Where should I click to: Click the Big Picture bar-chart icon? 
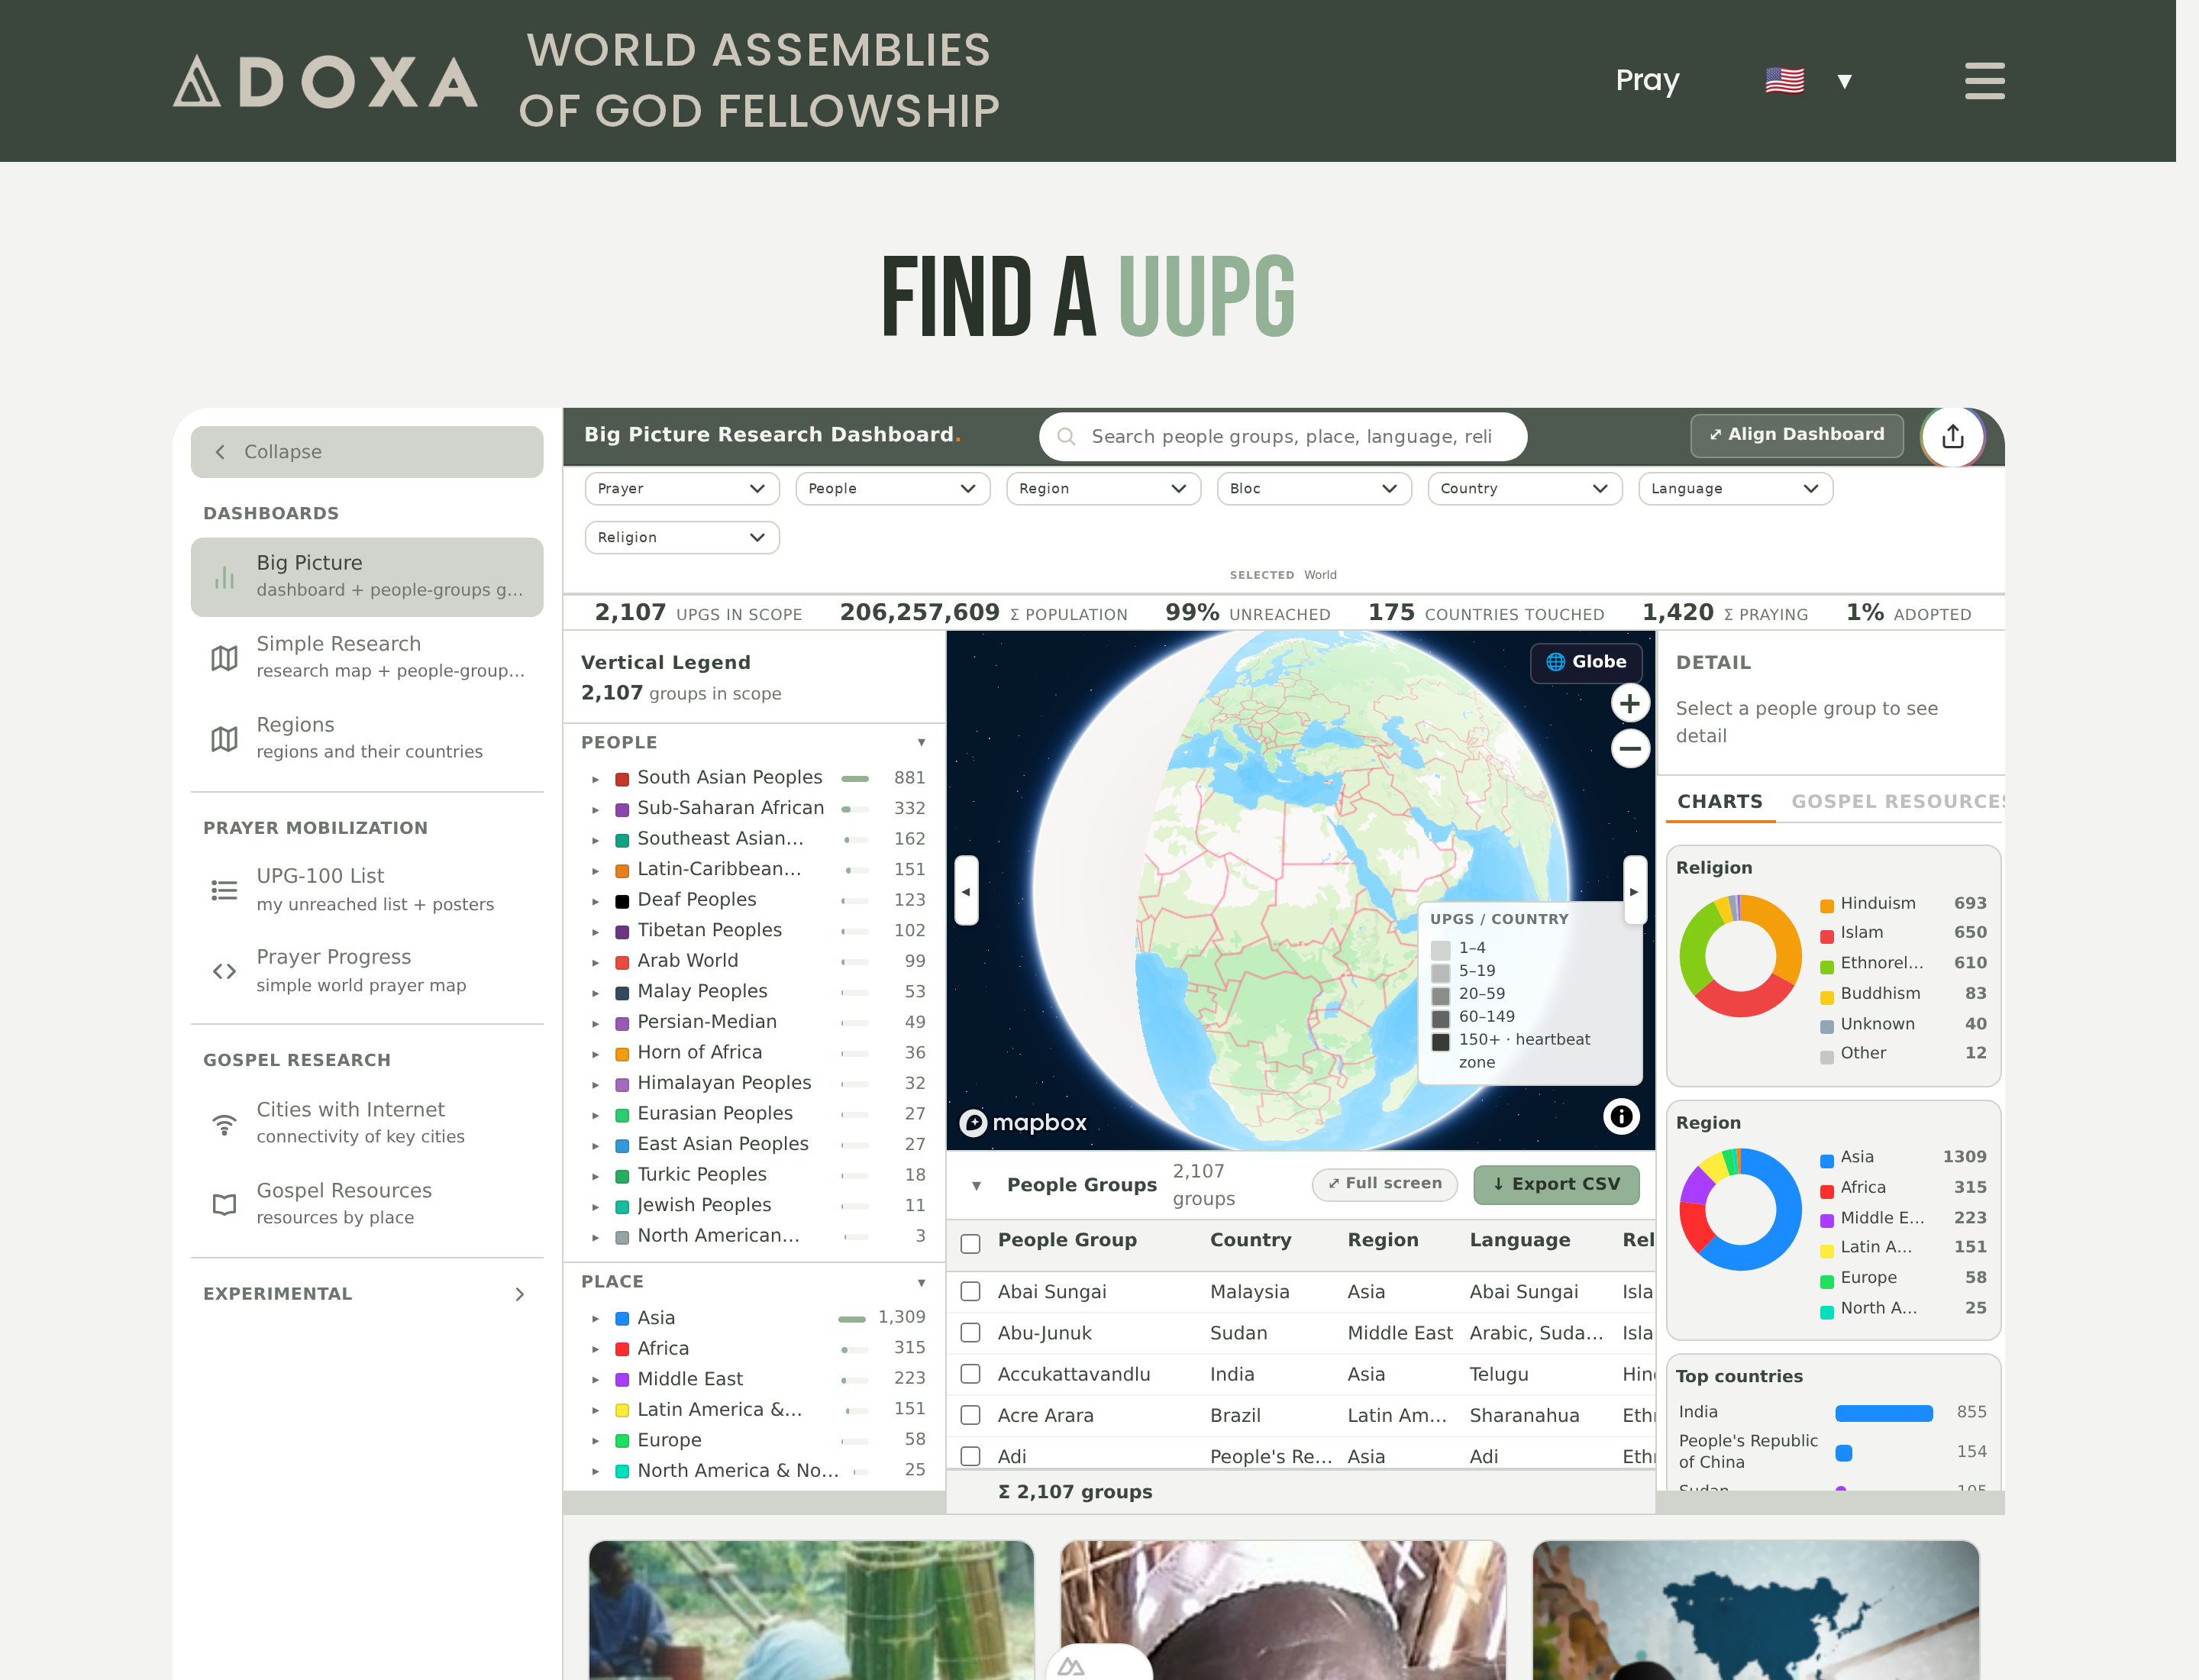pos(224,577)
